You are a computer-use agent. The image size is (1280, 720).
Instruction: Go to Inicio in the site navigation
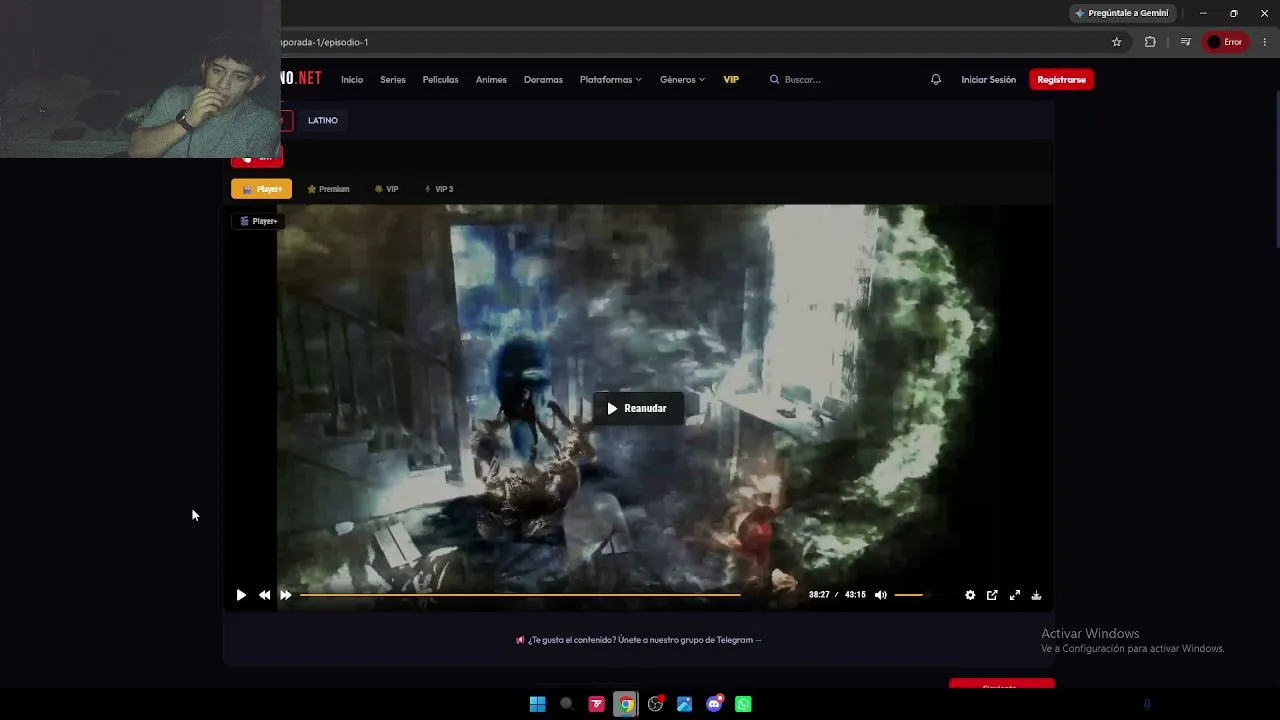(352, 80)
